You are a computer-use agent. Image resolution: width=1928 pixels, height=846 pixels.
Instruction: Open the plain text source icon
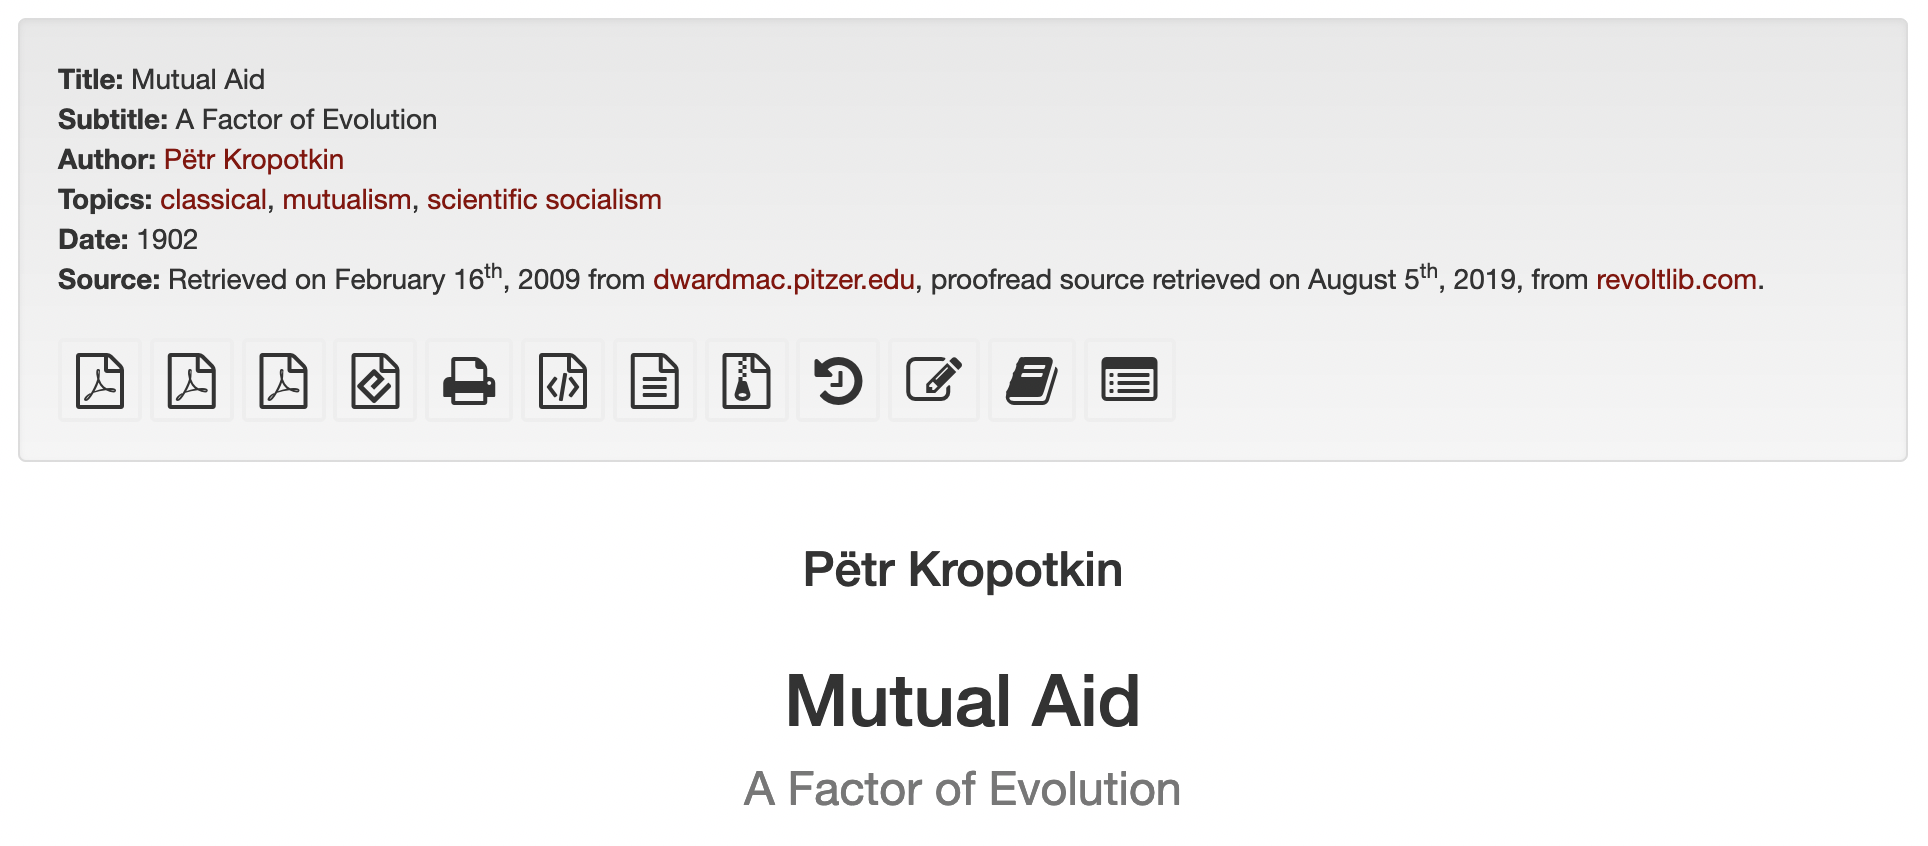(655, 381)
